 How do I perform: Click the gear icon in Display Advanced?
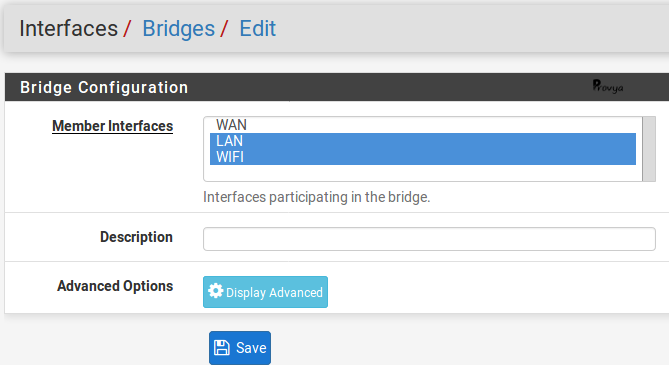click(x=215, y=291)
